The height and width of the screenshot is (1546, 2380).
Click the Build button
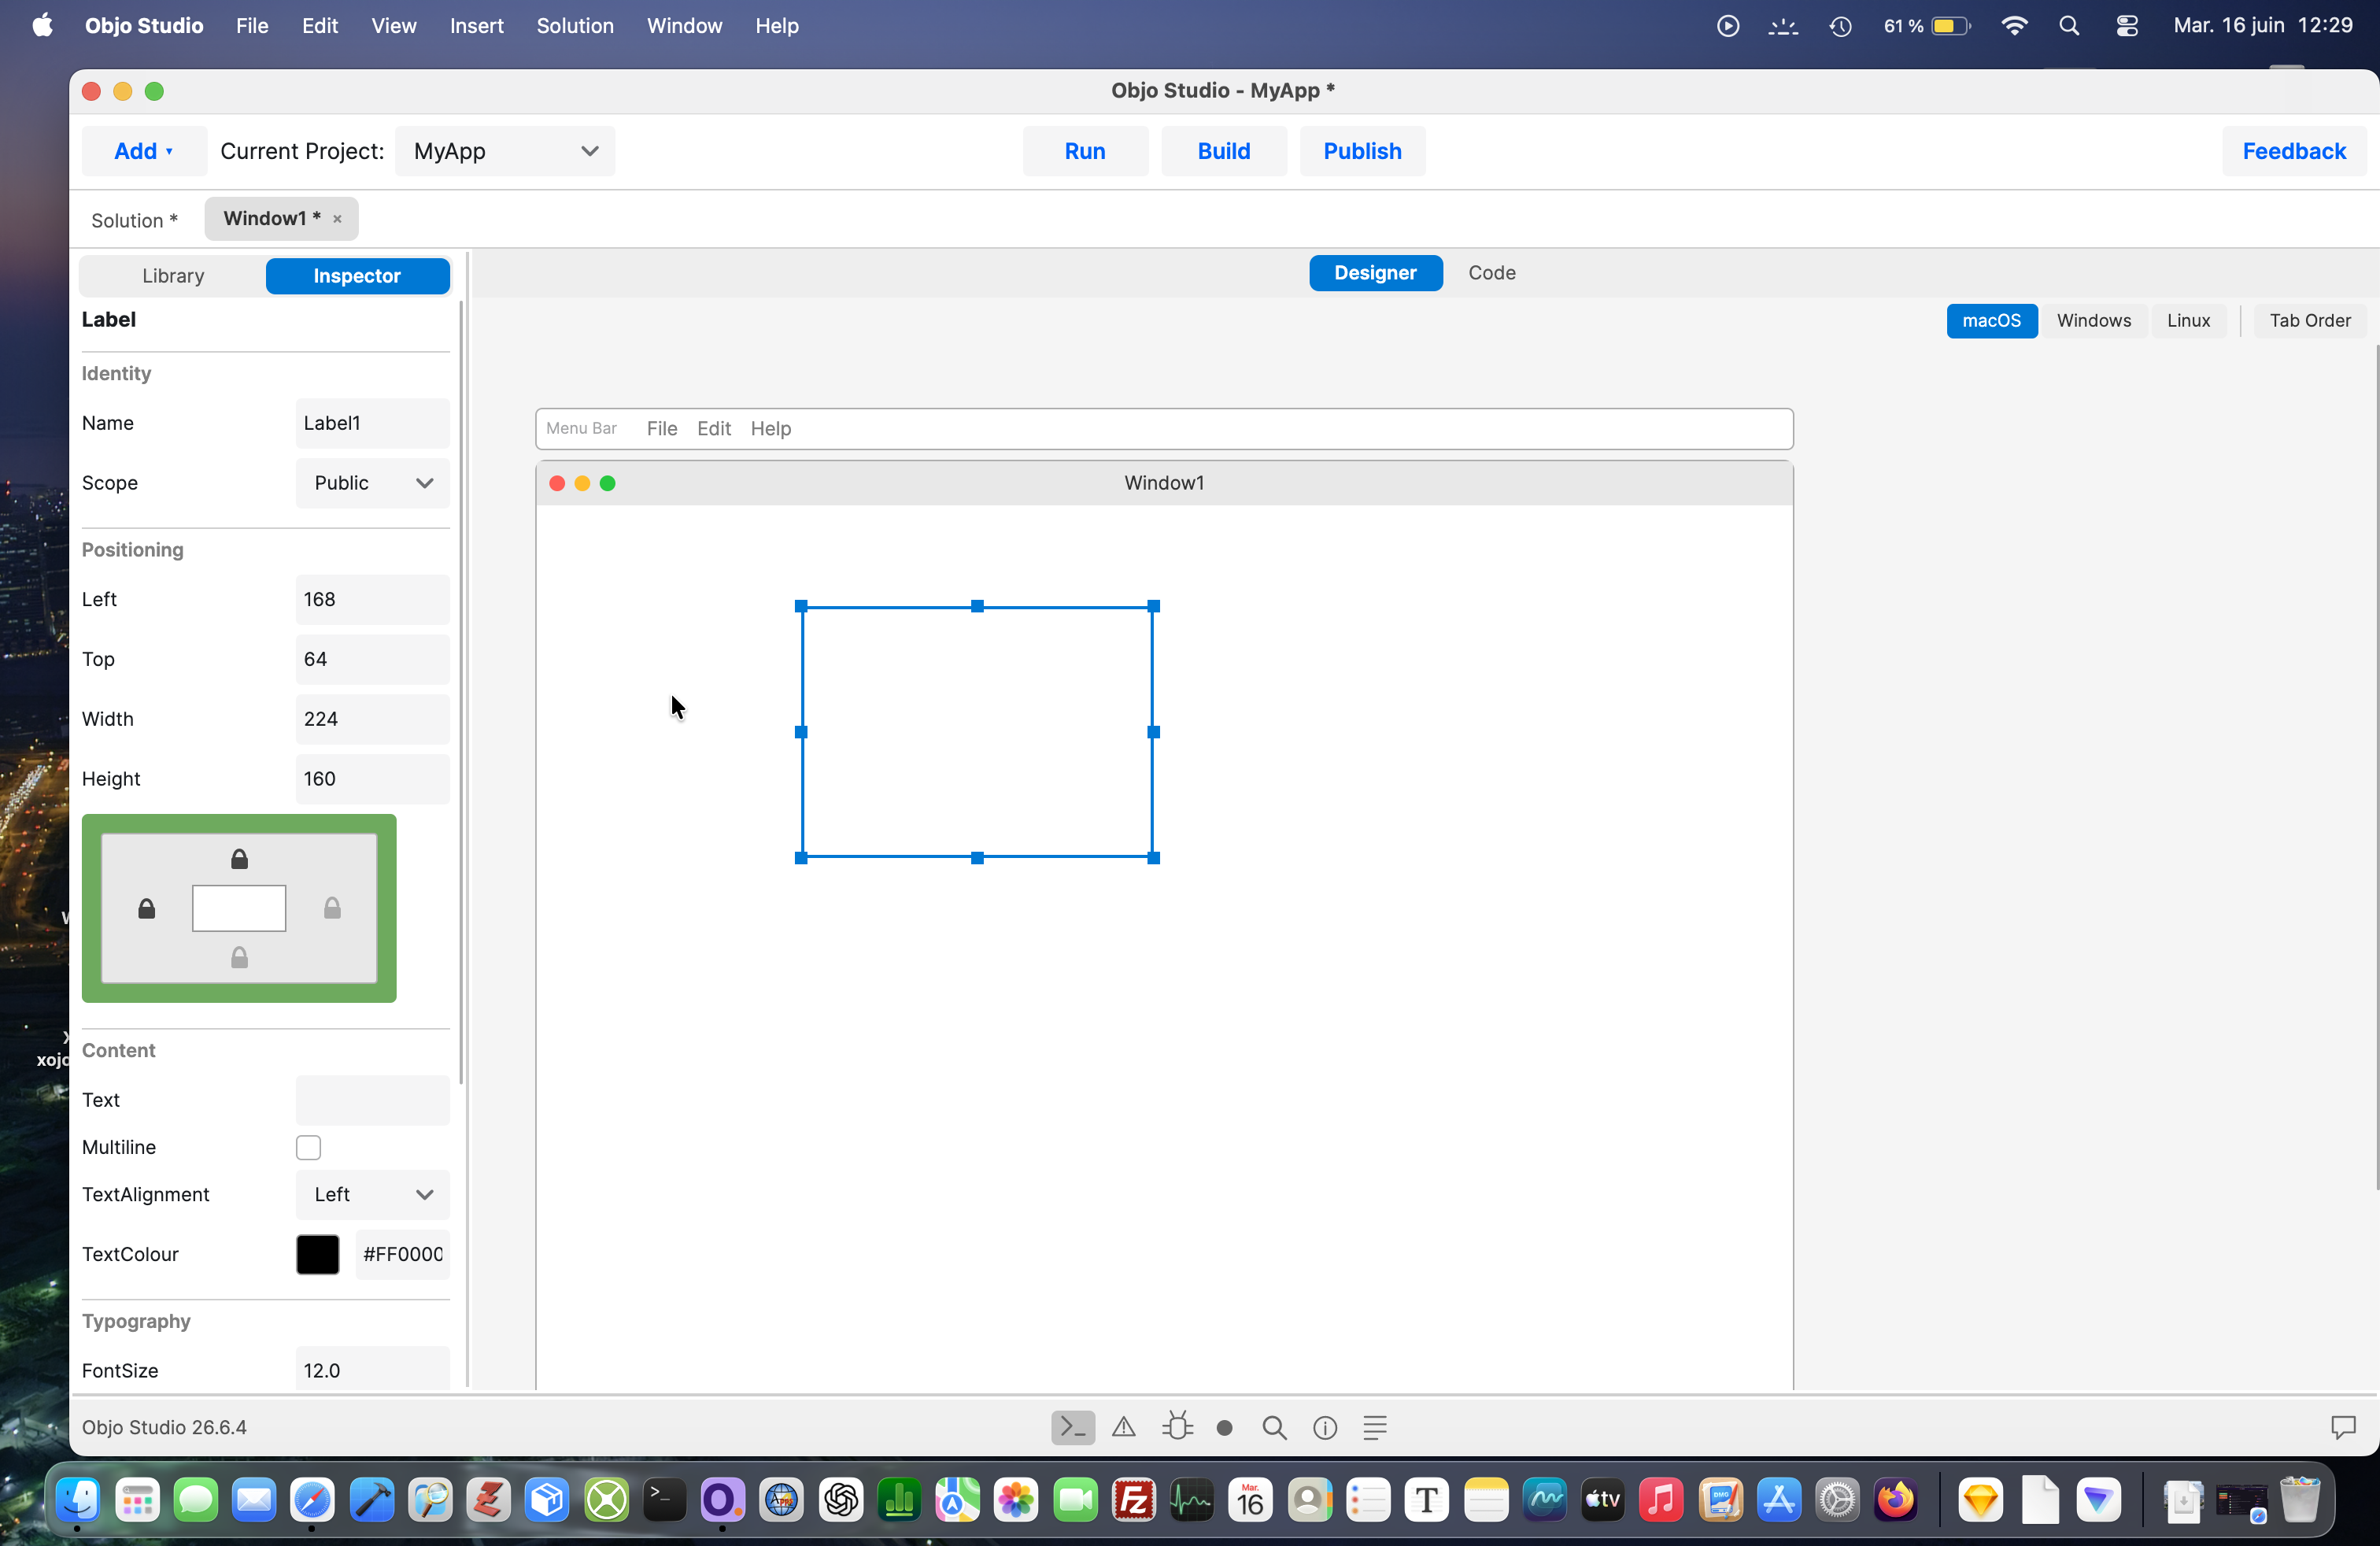coord(1224,151)
